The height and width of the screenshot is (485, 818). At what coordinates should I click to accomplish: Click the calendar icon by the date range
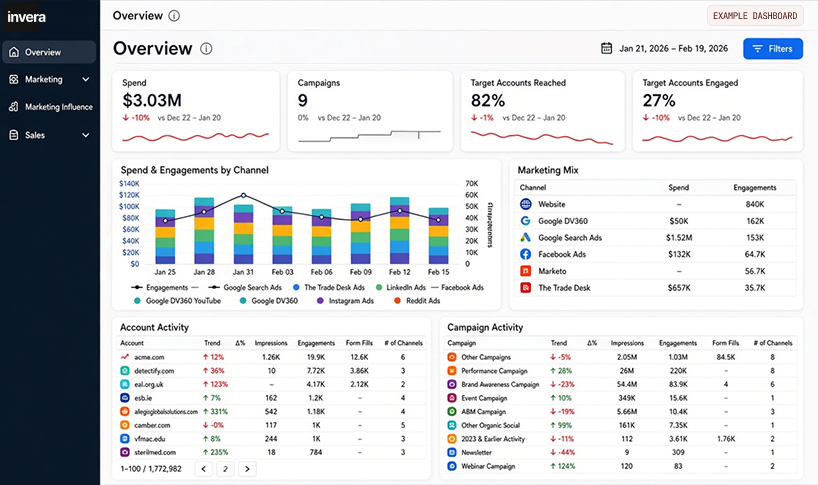tap(606, 48)
